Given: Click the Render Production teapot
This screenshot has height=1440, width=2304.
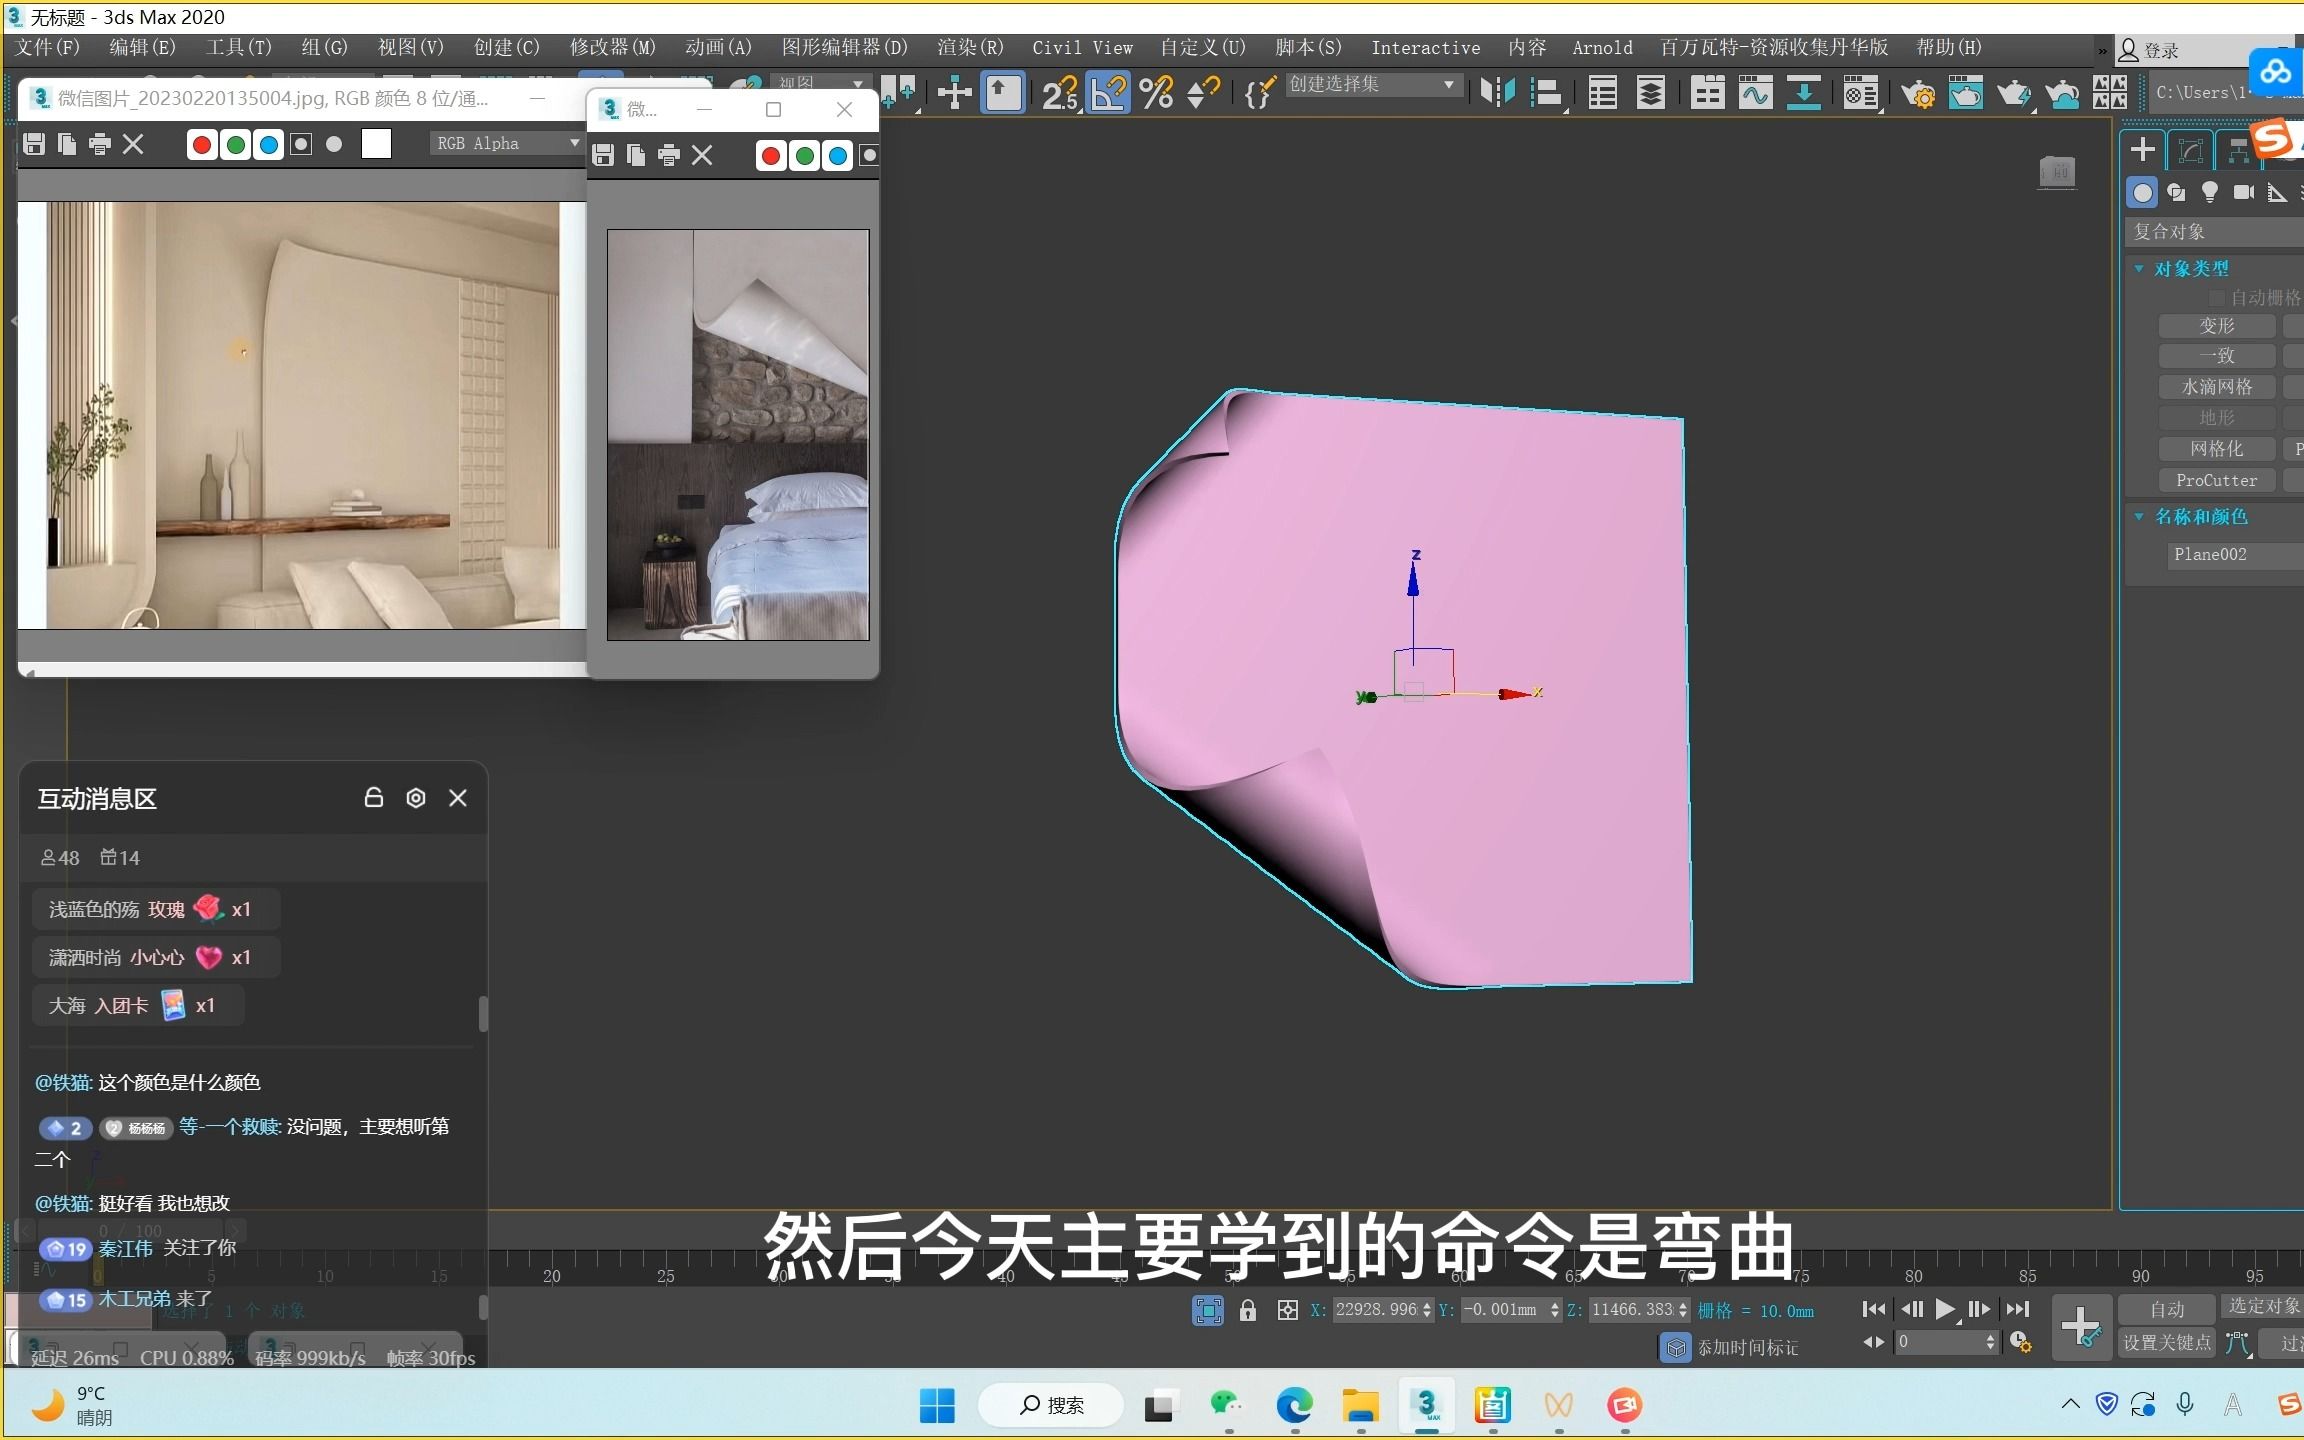Looking at the screenshot, I should (x=2013, y=93).
